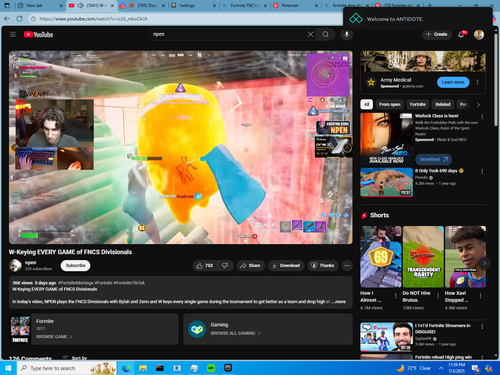This screenshot has width=500, height=375.
Task: Expand the description with ...more
Action: tap(339, 301)
